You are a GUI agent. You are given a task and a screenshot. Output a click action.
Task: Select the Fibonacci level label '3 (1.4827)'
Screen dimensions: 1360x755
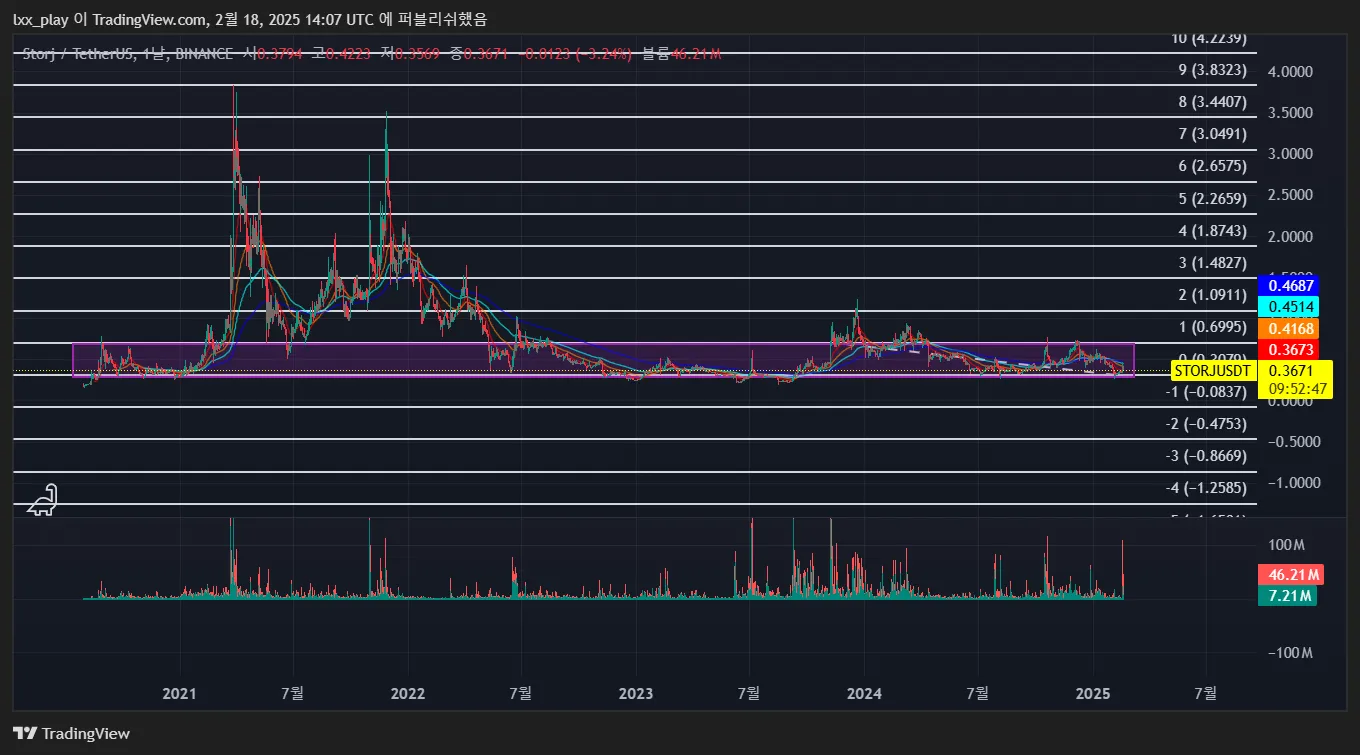[1213, 263]
